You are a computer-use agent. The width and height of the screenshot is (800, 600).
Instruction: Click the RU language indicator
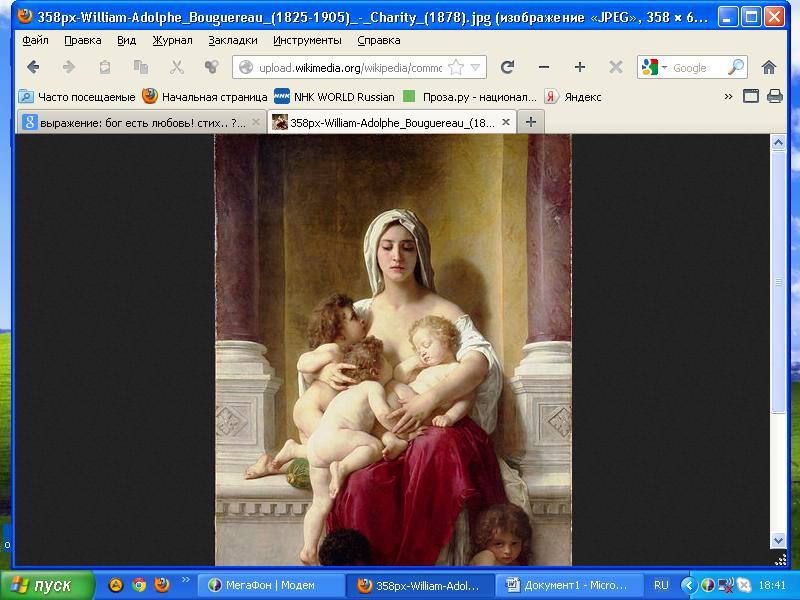click(661, 585)
